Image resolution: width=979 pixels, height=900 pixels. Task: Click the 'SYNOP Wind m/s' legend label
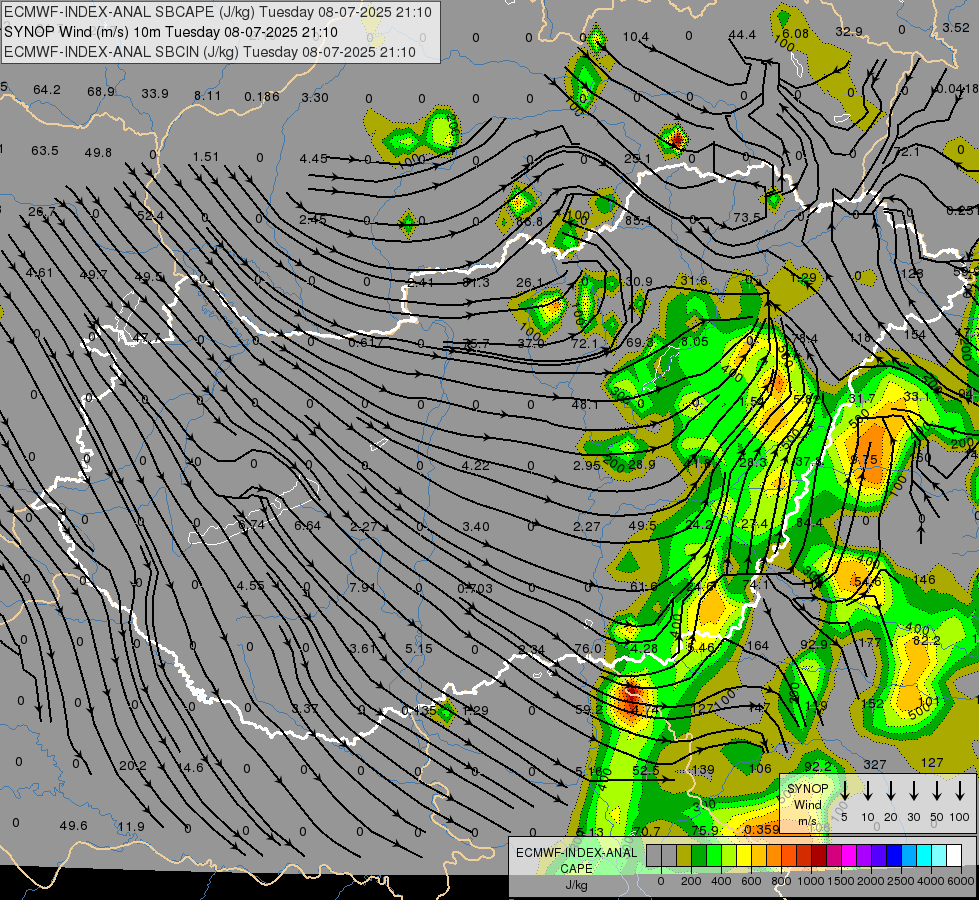click(x=807, y=804)
